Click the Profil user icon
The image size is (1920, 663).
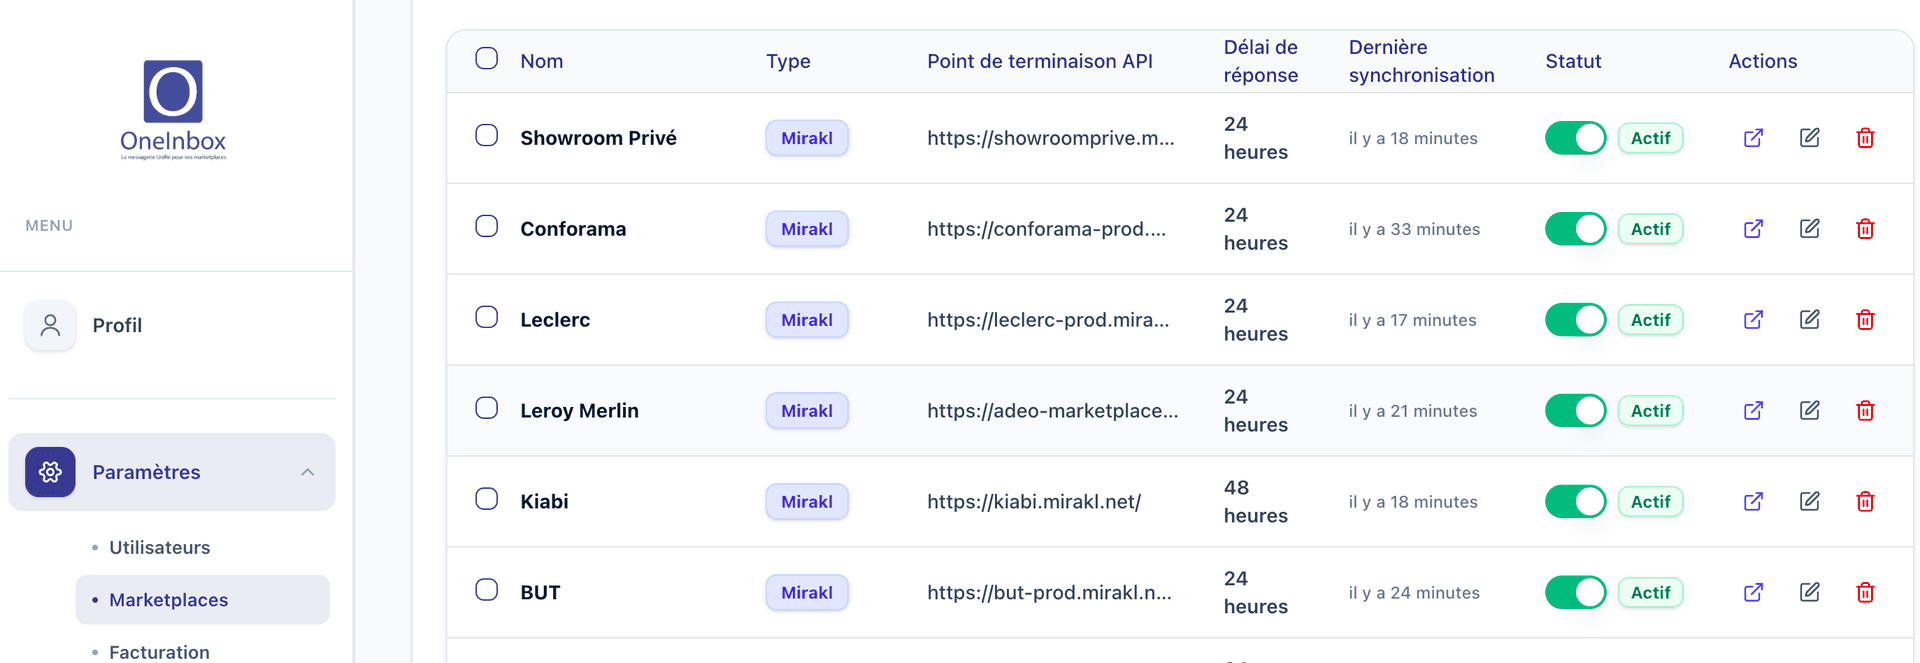(50, 325)
